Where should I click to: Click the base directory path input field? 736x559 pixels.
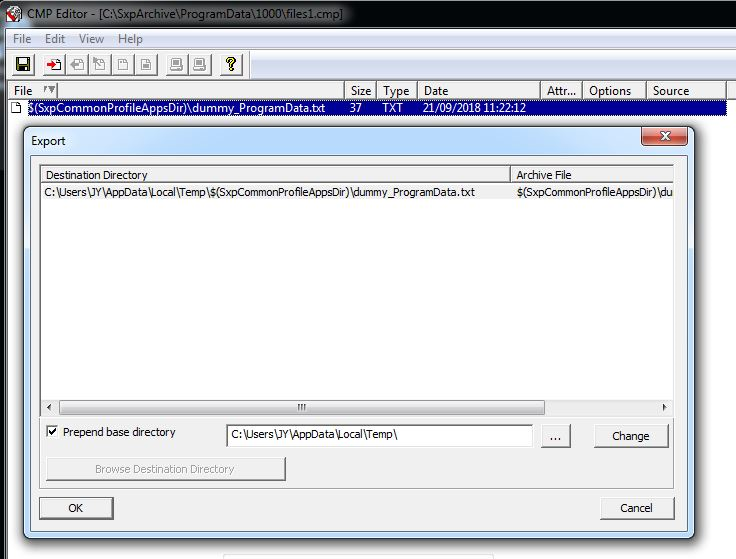tap(379, 436)
